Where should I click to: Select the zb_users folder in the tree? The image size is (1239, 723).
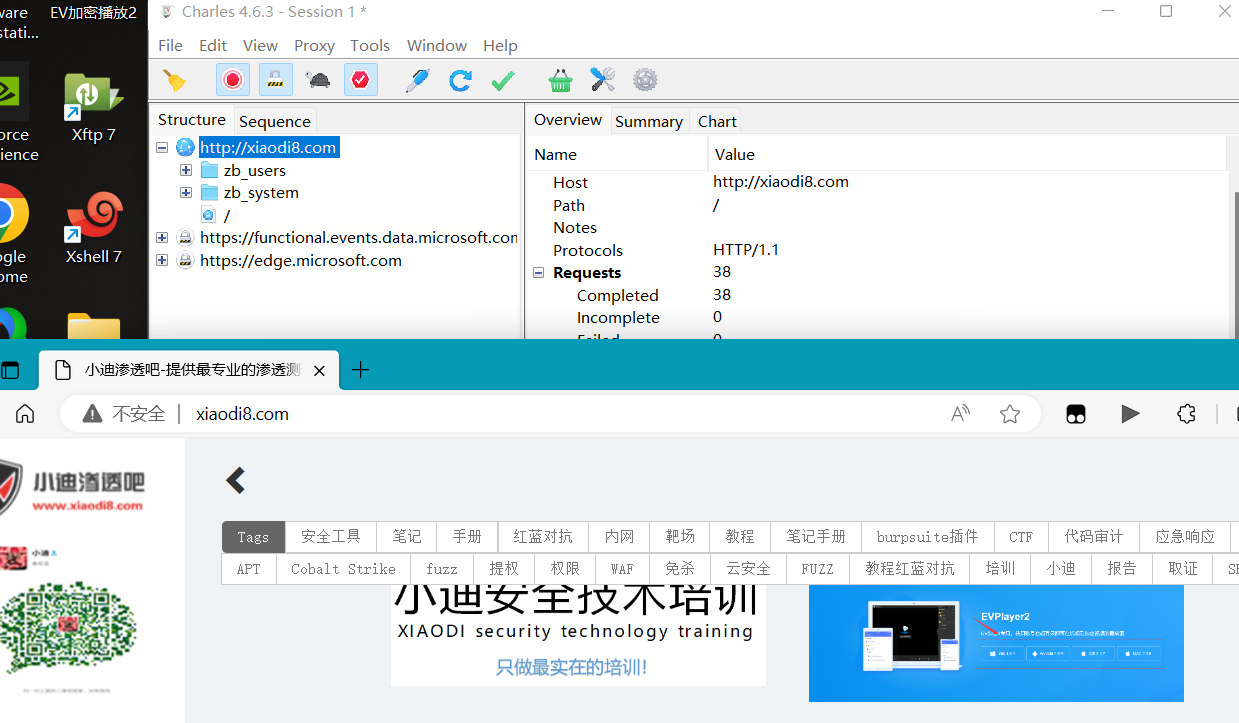[254, 170]
